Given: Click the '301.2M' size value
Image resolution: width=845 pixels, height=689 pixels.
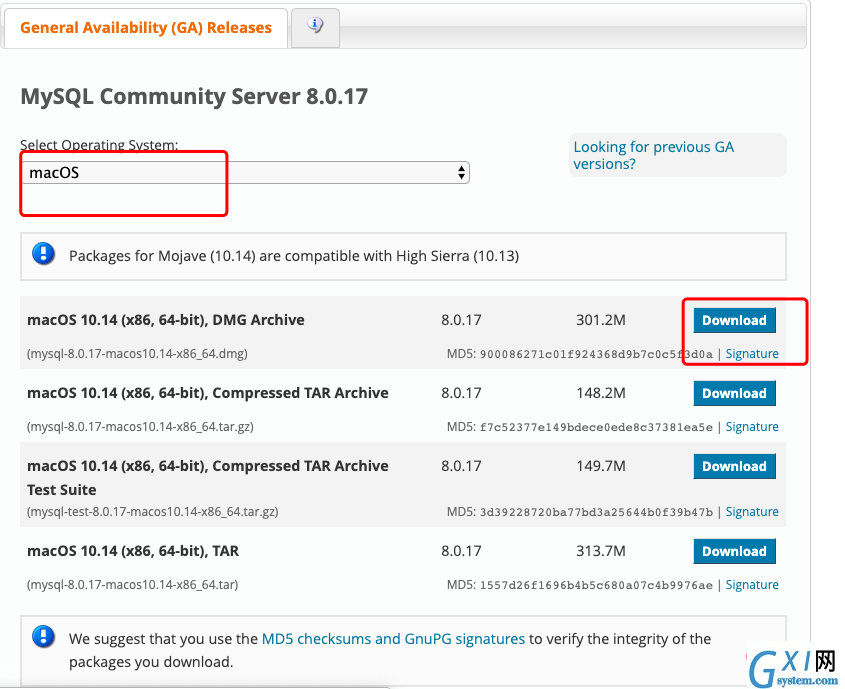Looking at the screenshot, I should pyautogui.click(x=601, y=320).
